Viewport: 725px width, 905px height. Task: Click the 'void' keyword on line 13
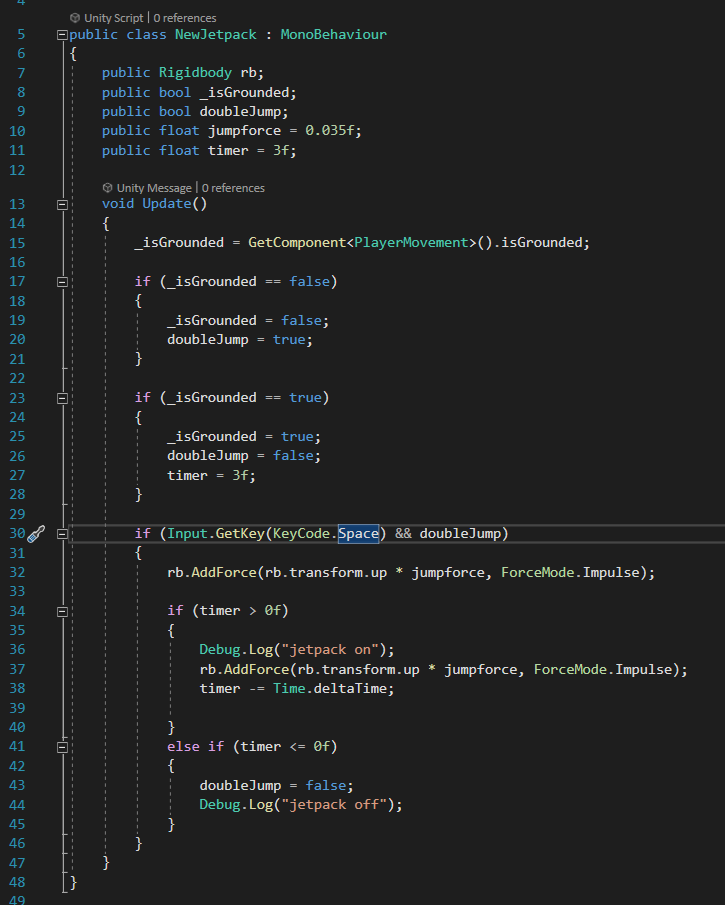tap(118, 204)
